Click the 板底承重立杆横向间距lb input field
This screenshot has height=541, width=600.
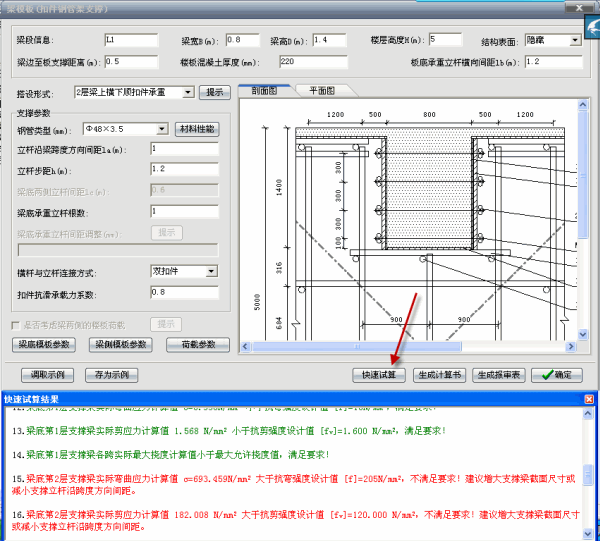click(554, 62)
